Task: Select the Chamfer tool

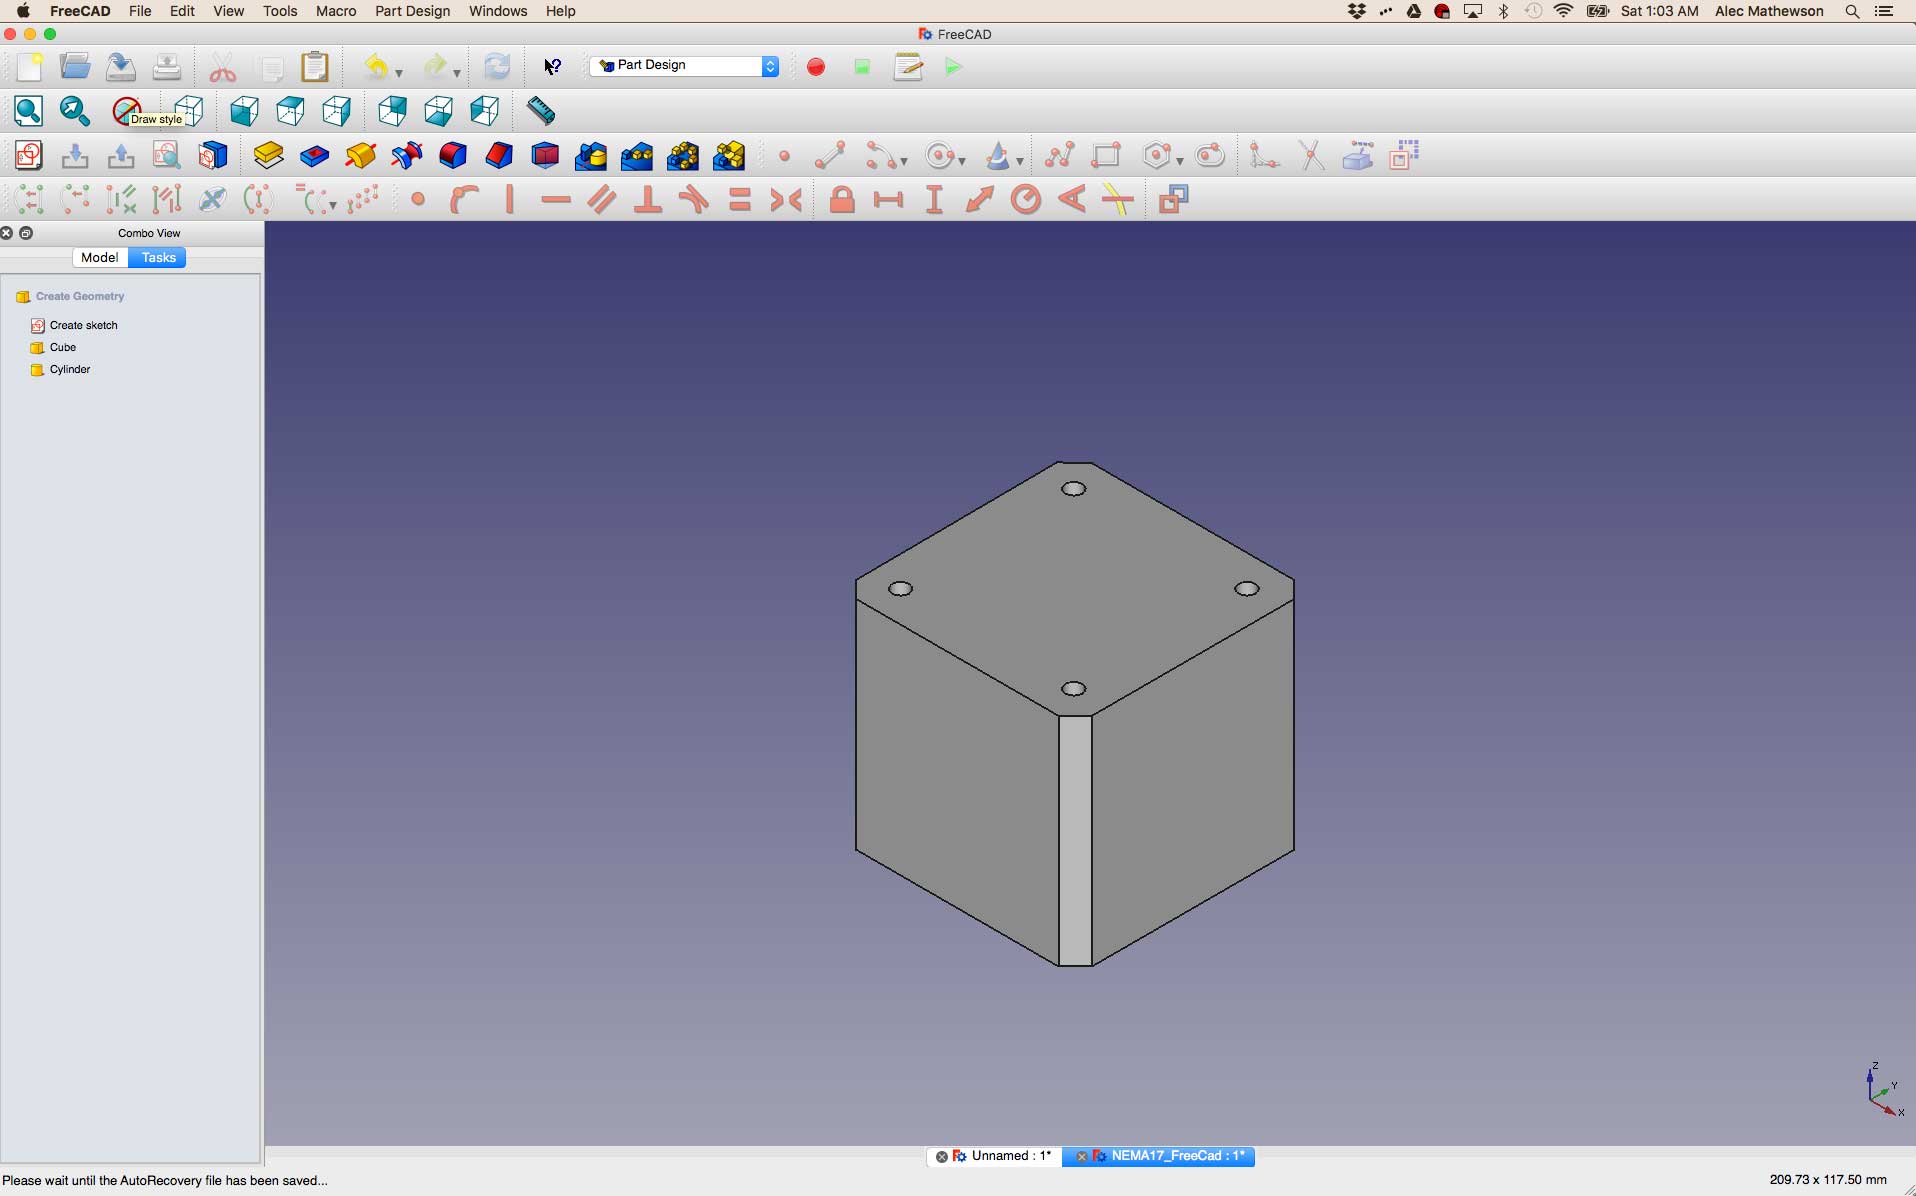Action: (497, 155)
